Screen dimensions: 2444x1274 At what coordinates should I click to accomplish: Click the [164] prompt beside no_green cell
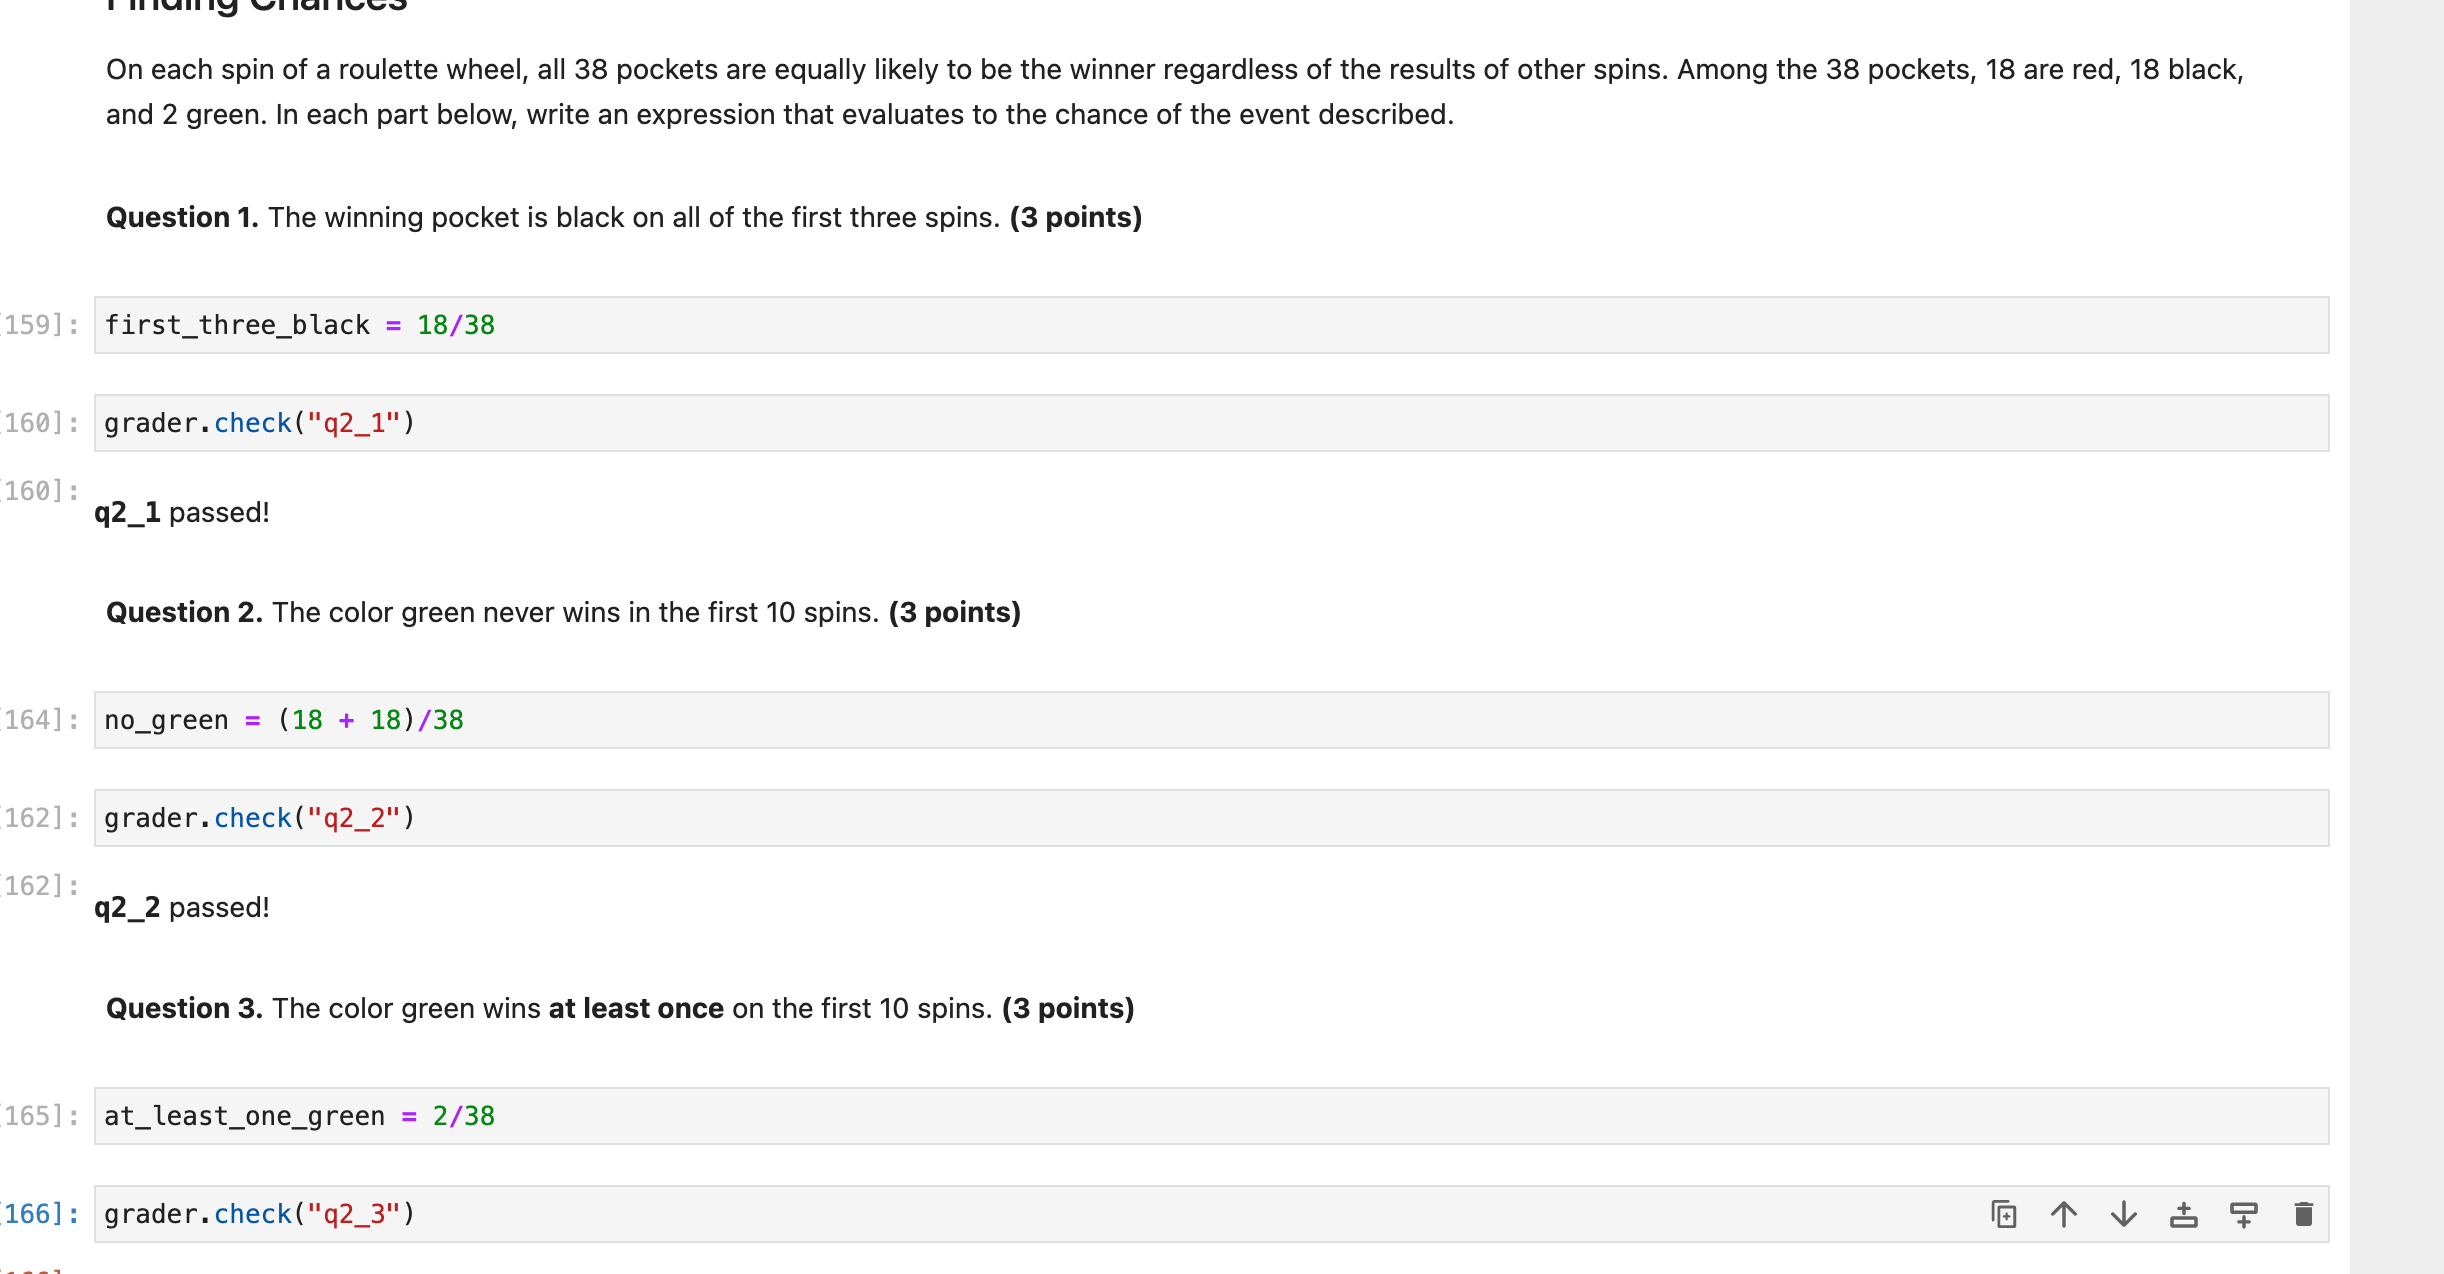pos(40,720)
